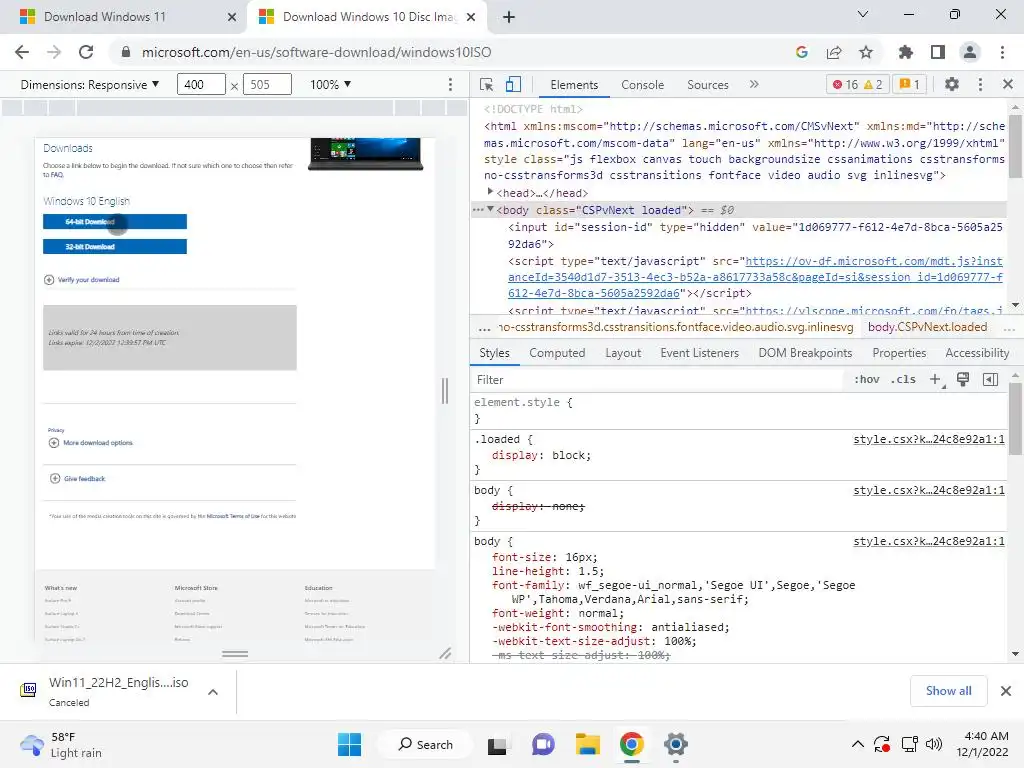Open Chrome three-dot menu
The image size is (1024, 768).
click(1002, 52)
